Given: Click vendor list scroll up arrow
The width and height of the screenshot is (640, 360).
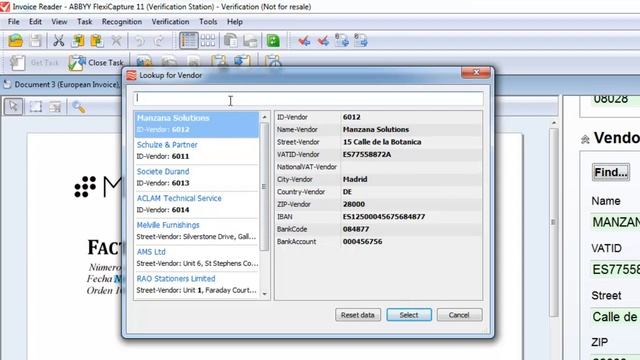Looking at the screenshot, I should pyautogui.click(x=264, y=117).
